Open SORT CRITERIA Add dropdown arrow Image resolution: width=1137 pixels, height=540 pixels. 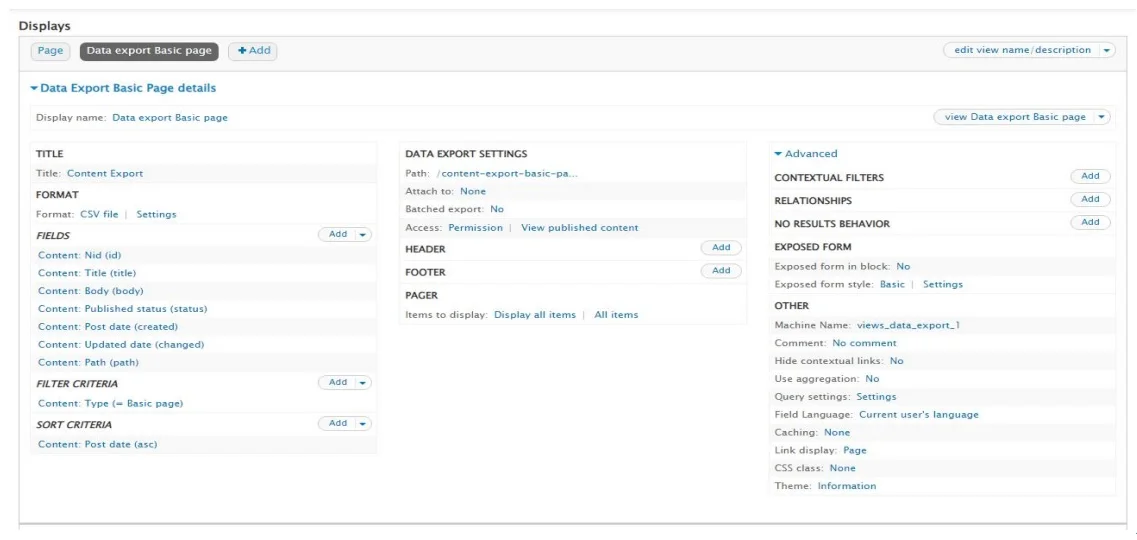pos(363,423)
